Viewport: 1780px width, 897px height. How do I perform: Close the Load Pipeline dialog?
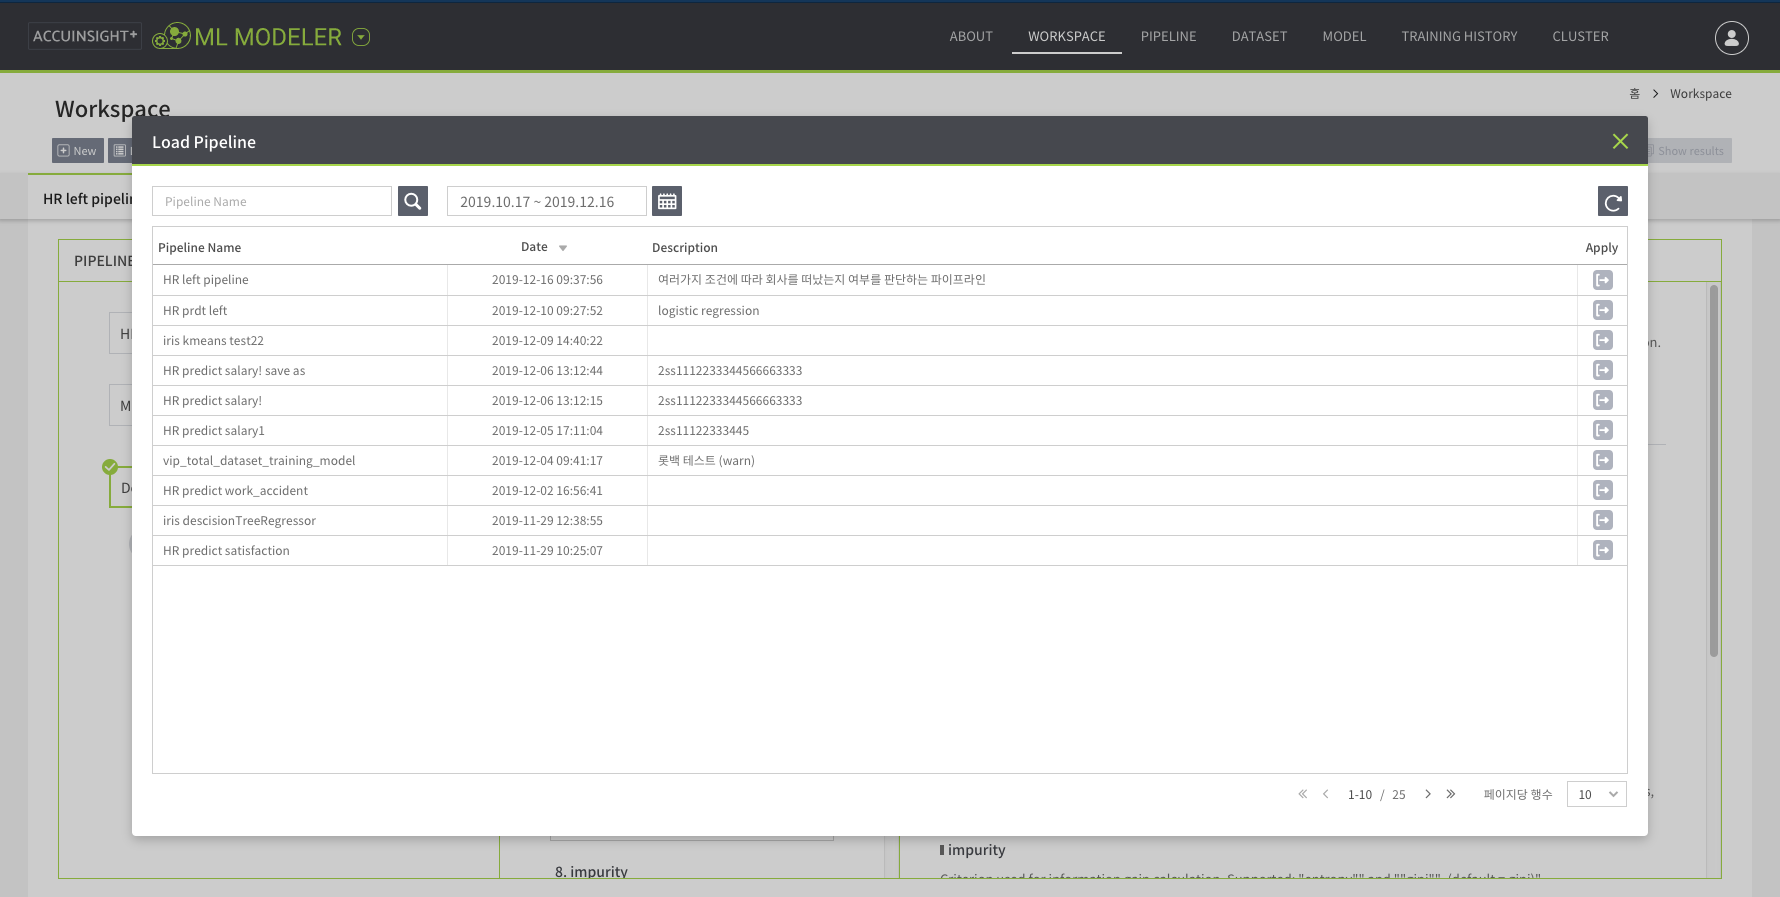pyautogui.click(x=1620, y=142)
